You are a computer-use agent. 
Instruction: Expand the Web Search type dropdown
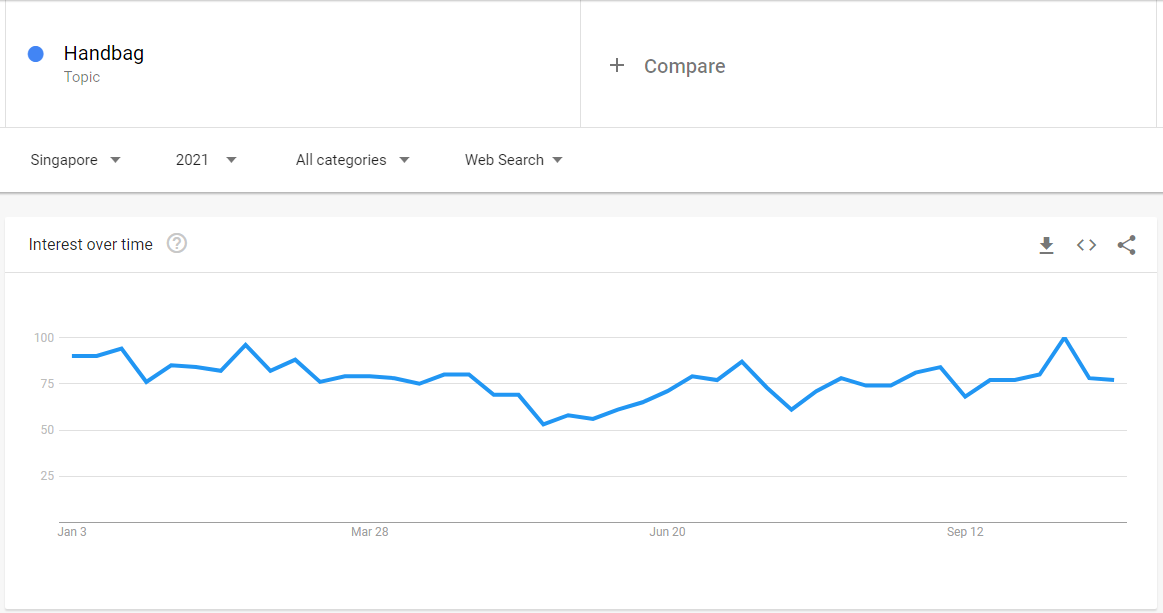point(513,160)
